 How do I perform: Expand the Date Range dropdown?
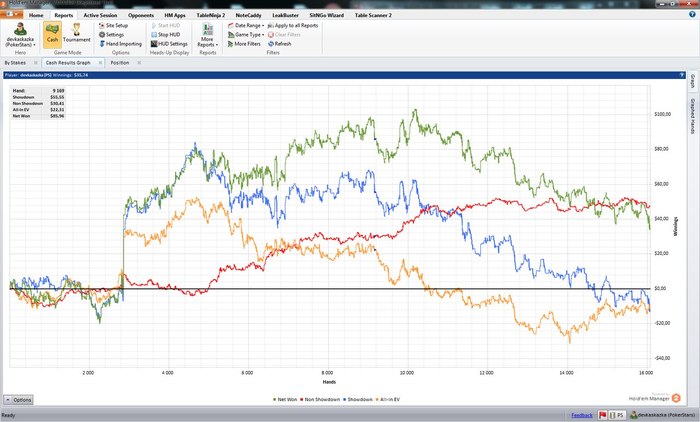[263, 25]
